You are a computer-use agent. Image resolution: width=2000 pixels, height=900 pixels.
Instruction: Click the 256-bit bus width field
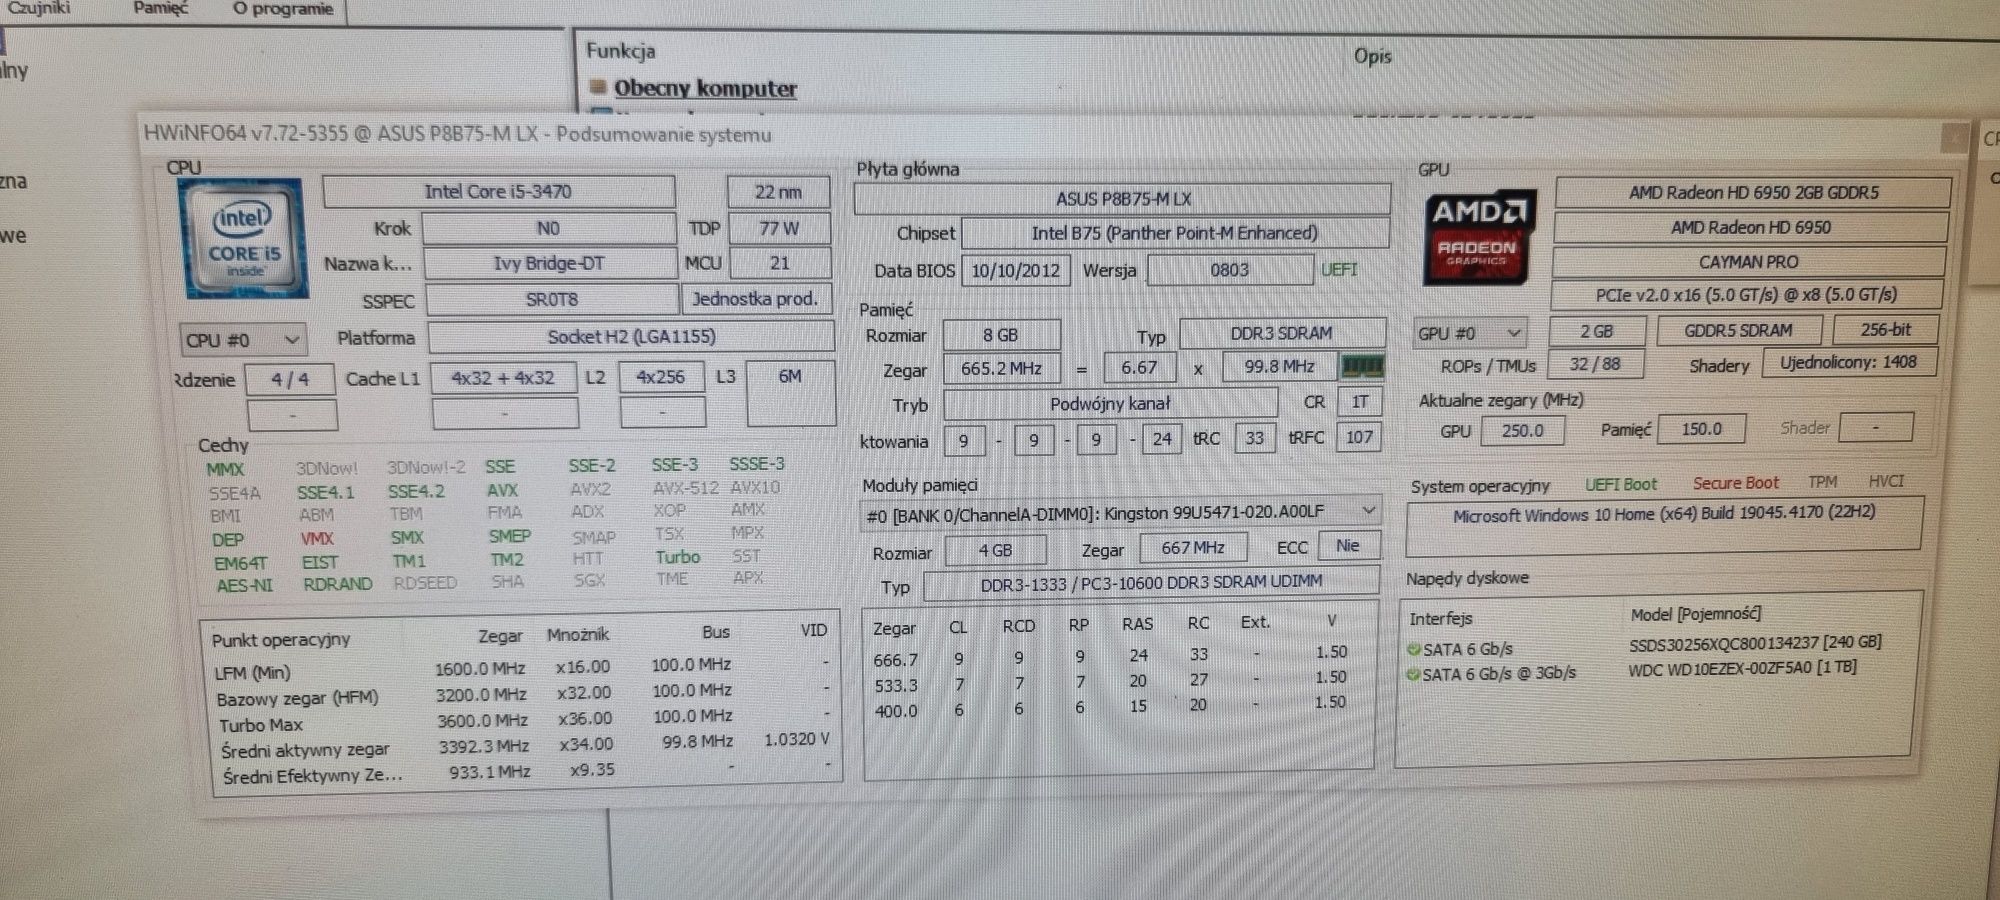[x=1886, y=329]
